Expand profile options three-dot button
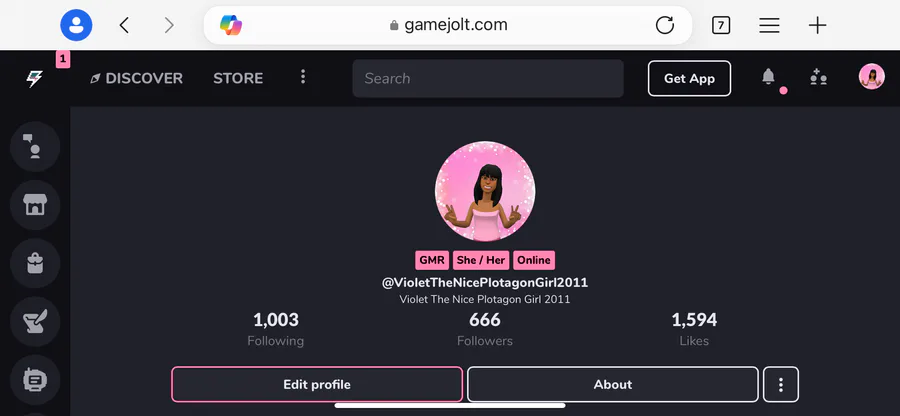 tap(781, 384)
